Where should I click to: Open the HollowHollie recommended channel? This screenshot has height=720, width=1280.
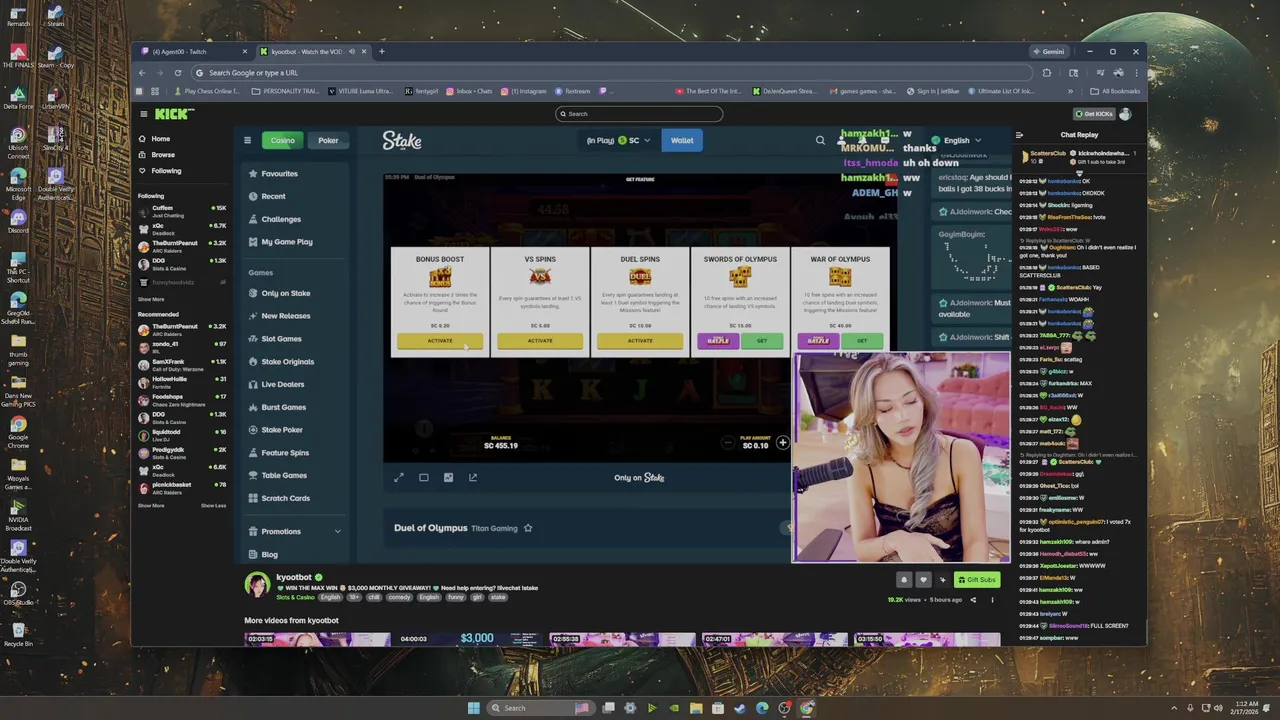click(x=182, y=381)
